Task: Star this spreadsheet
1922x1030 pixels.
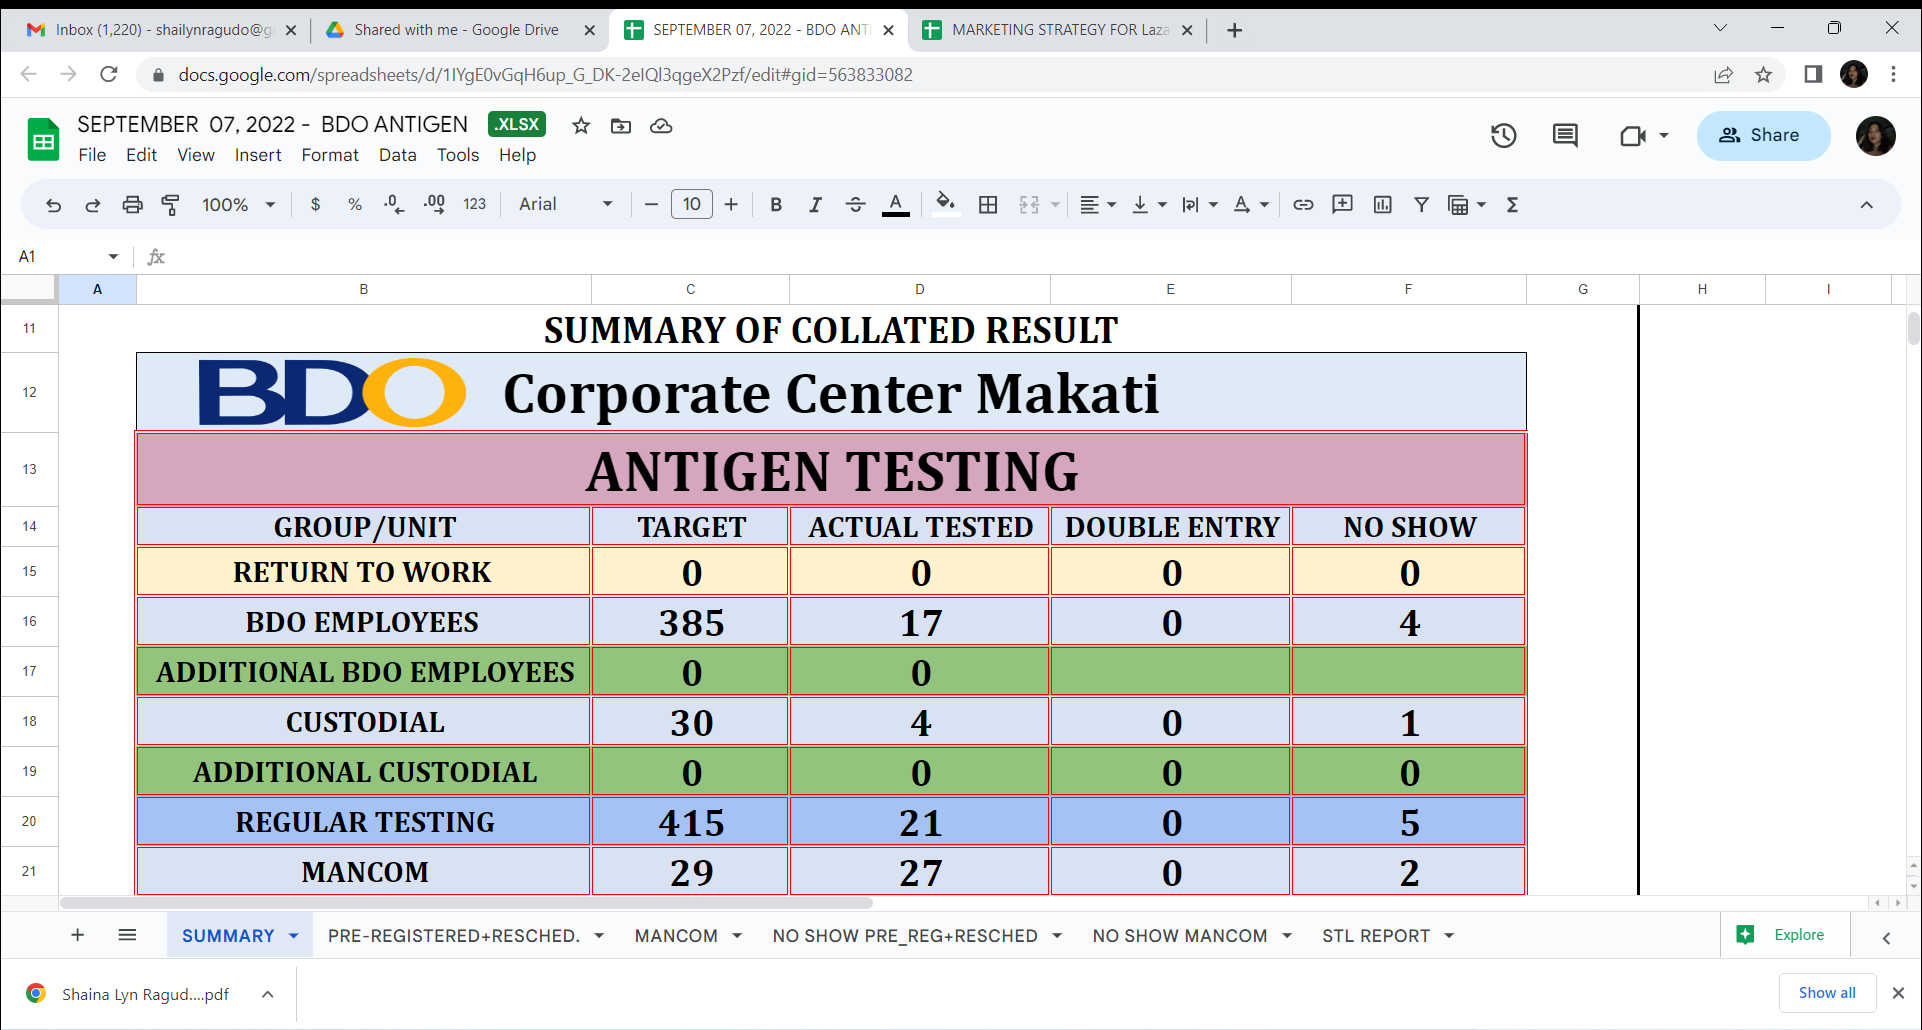Action: (581, 126)
